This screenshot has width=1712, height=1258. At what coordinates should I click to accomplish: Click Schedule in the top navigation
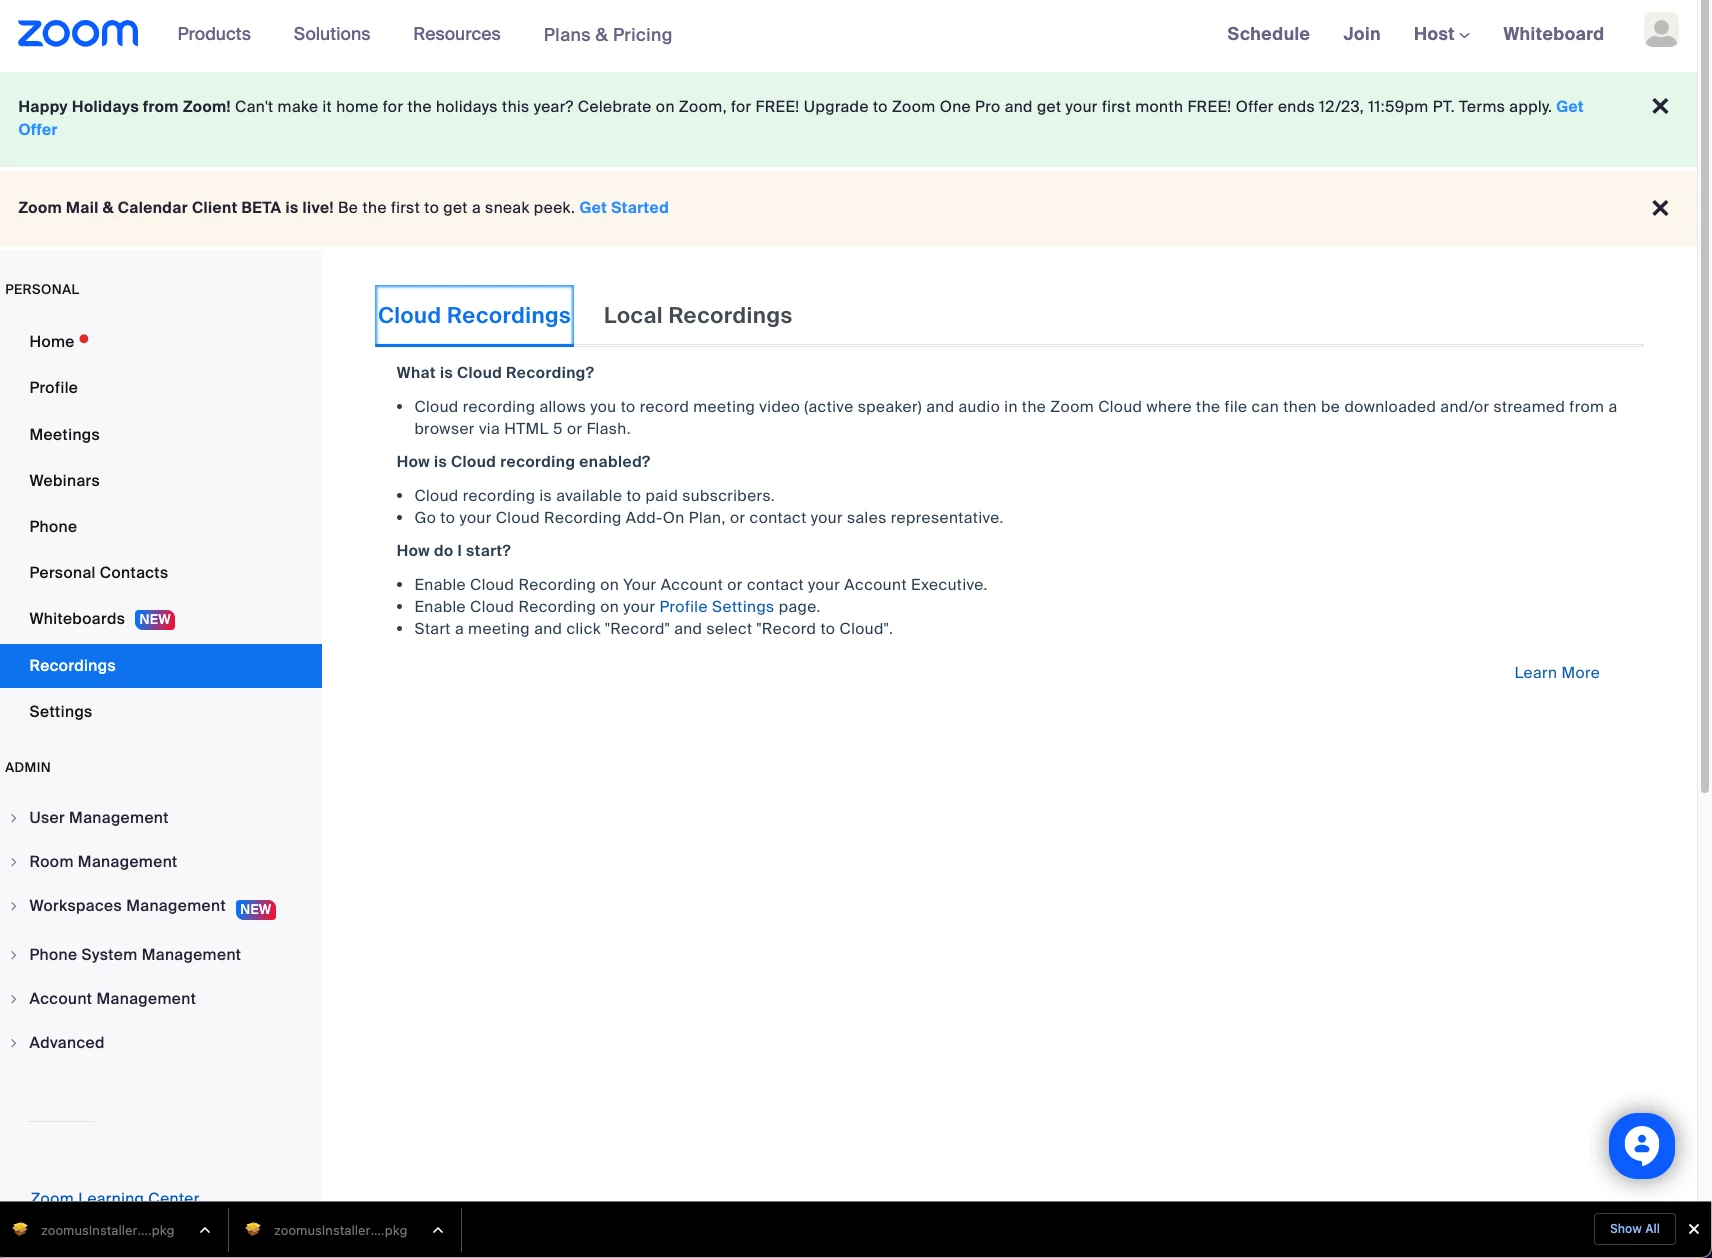point(1268,34)
